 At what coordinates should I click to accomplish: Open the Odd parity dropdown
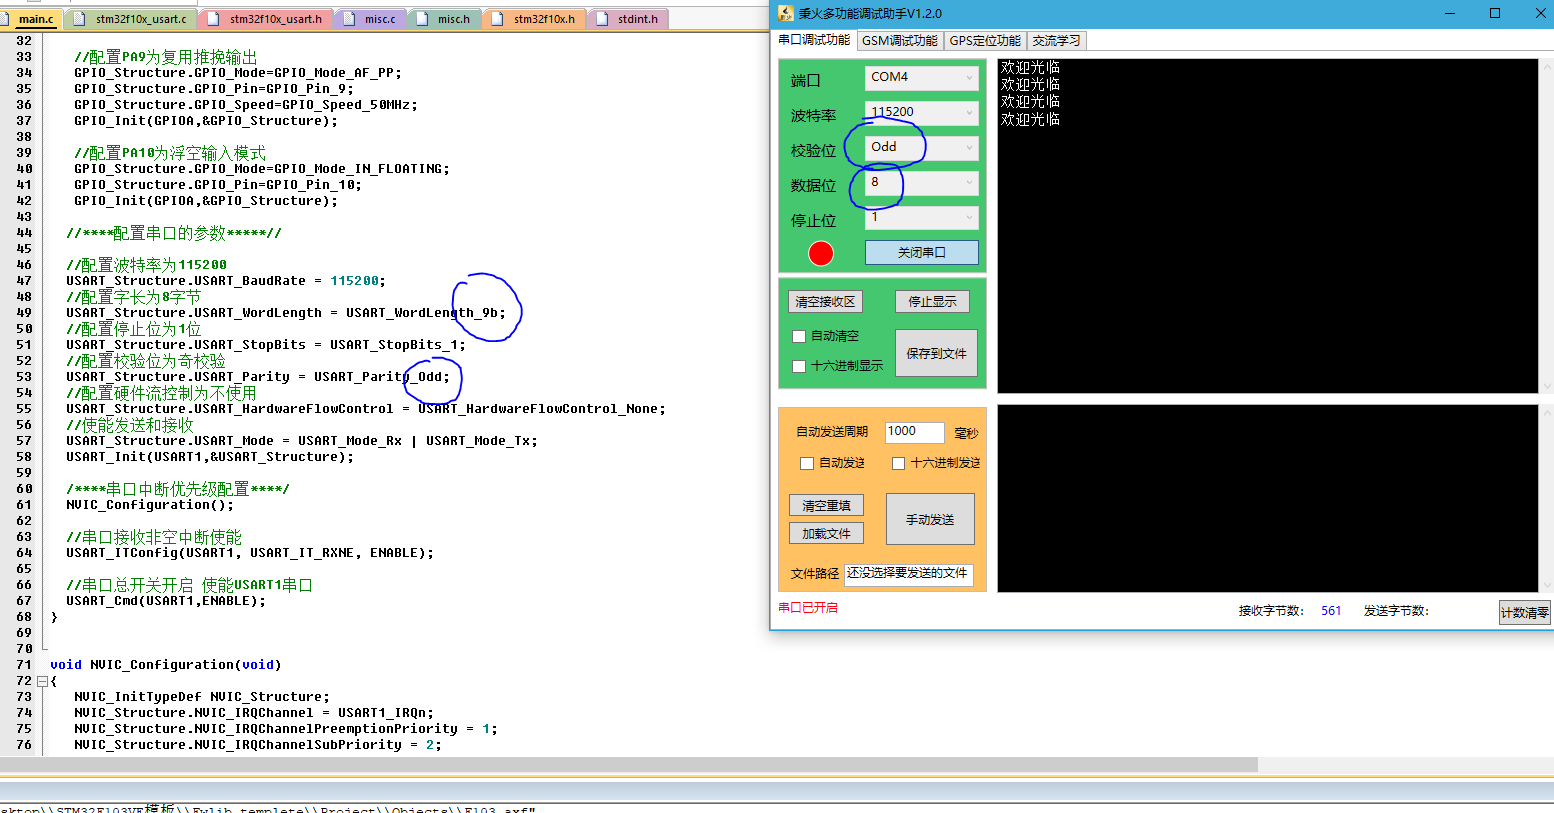[921, 148]
